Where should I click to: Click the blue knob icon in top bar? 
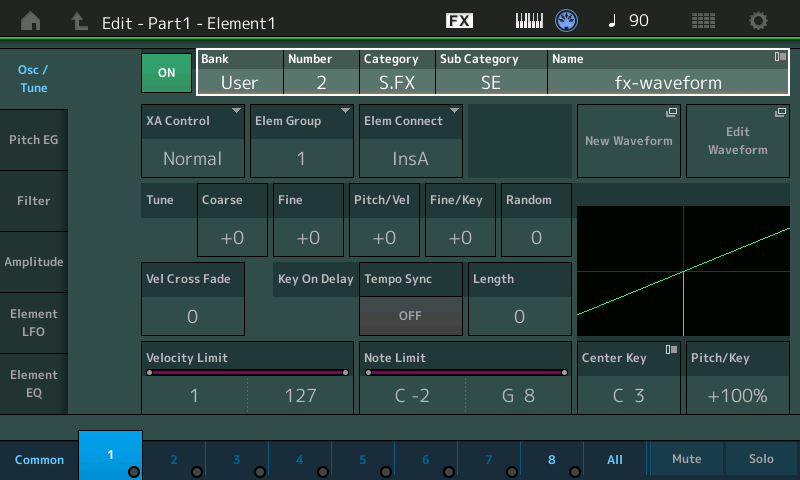(x=567, y=21)
